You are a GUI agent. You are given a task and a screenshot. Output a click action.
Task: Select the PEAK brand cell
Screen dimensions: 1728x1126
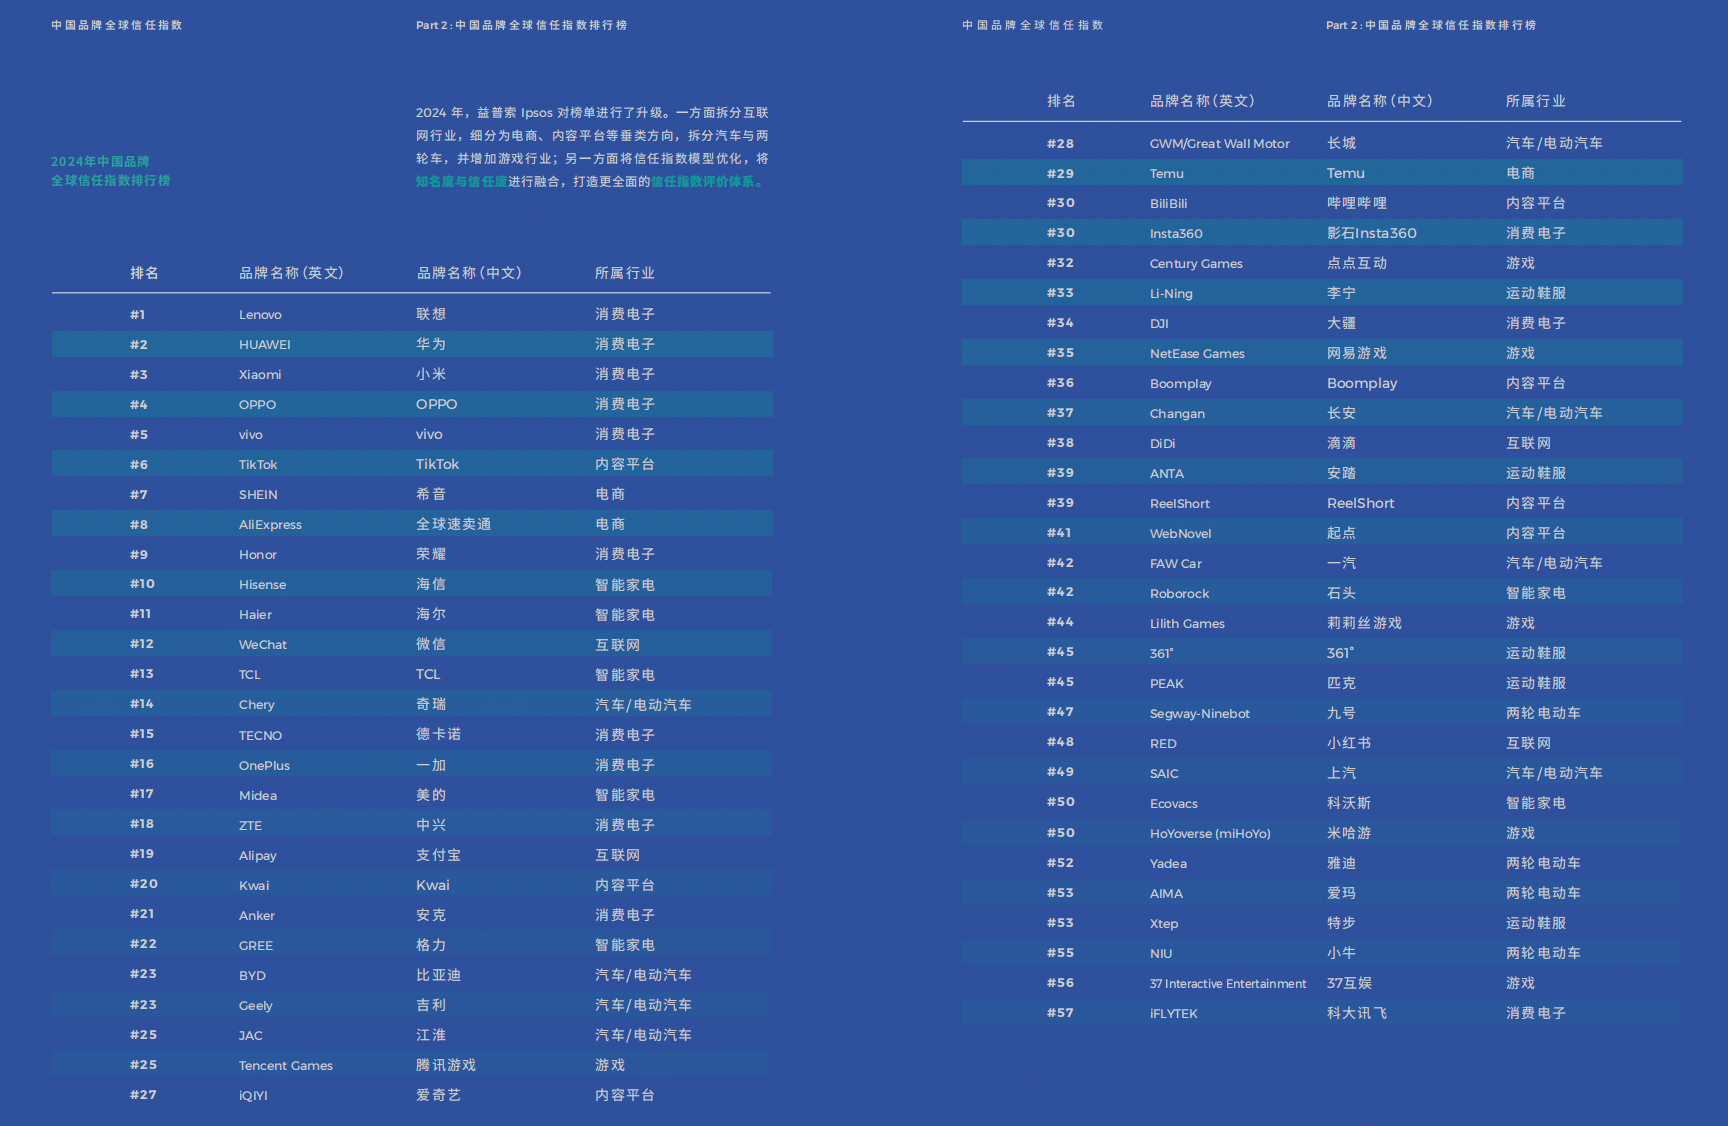[x=1167, y=684]
